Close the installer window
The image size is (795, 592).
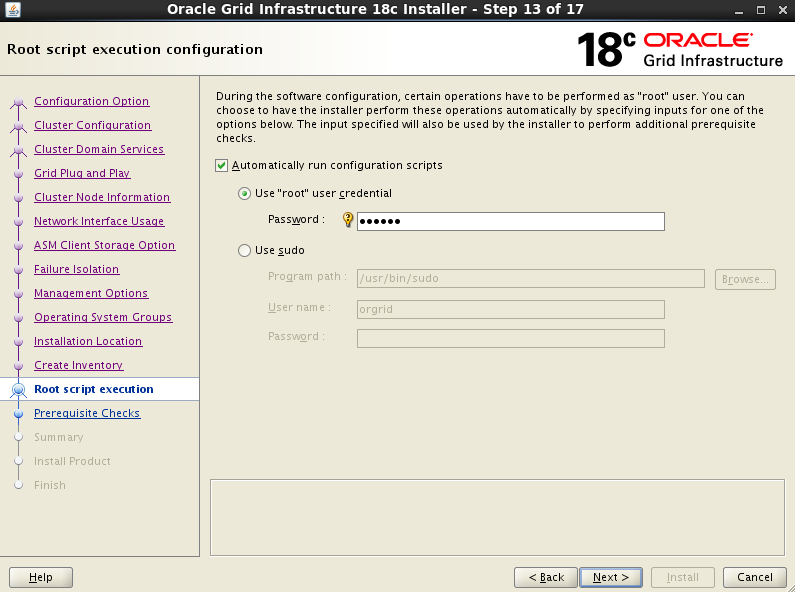tap(783, 10)
